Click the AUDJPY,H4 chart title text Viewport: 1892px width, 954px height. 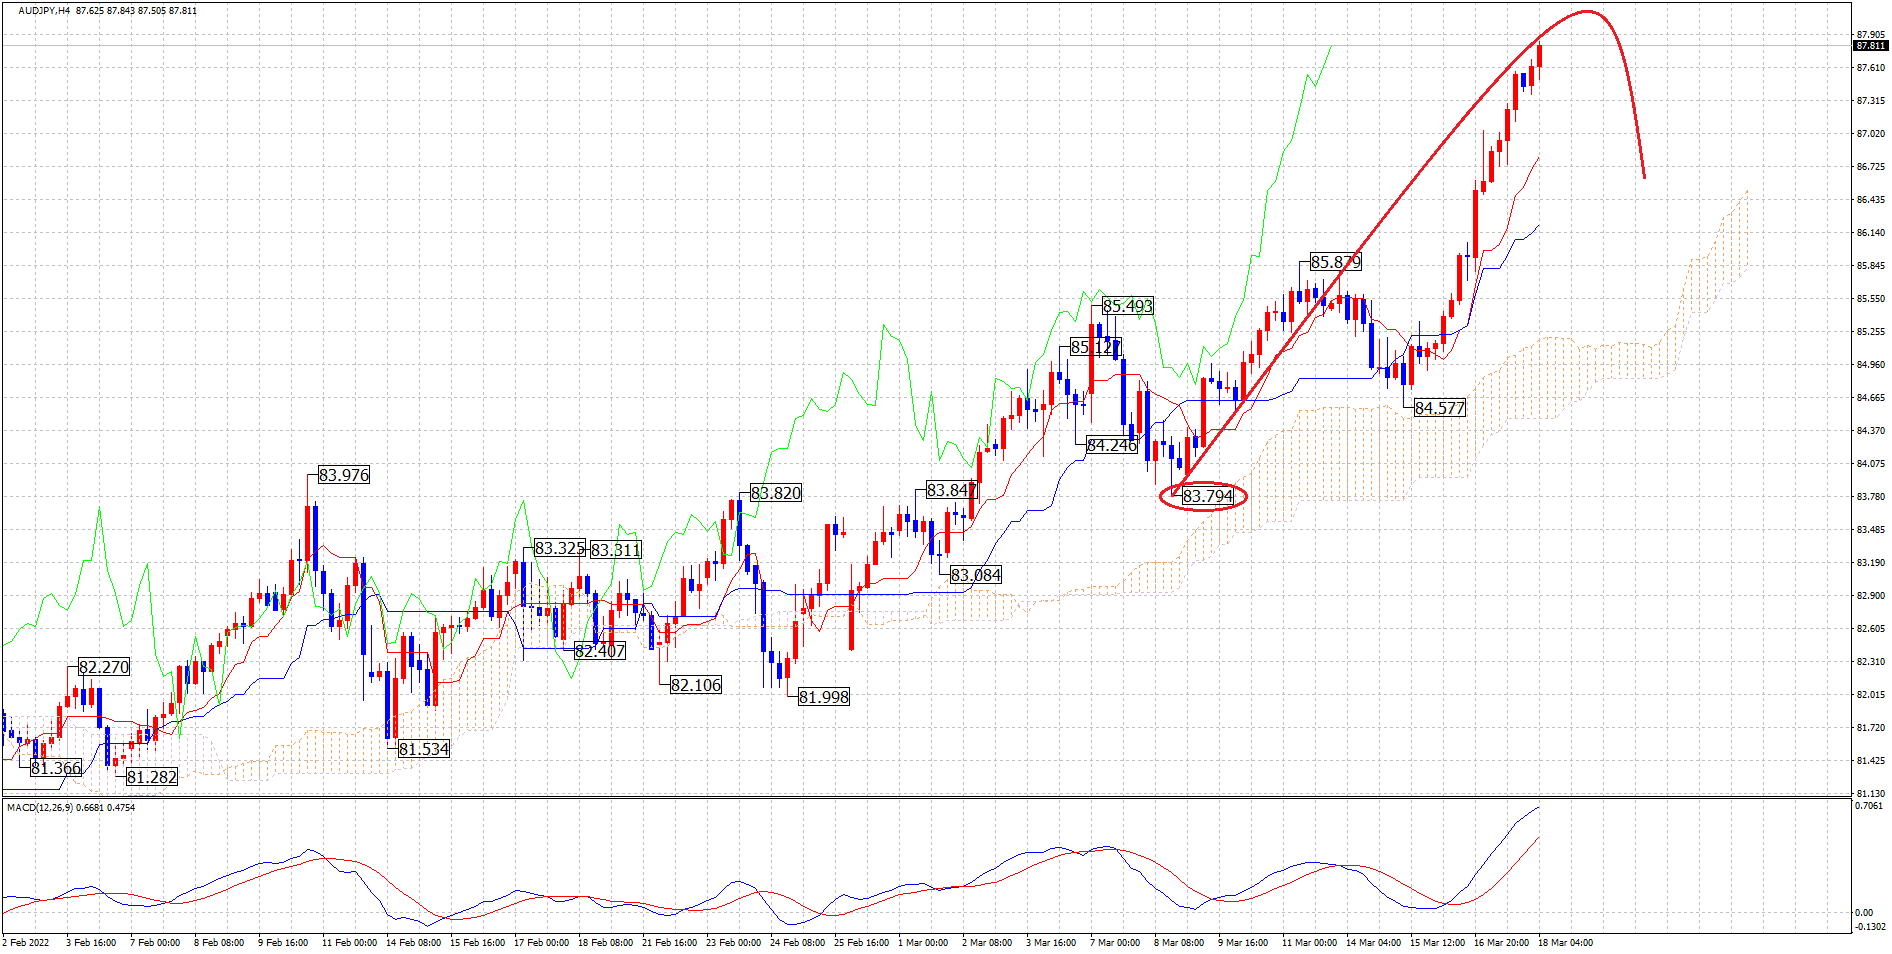44,11
